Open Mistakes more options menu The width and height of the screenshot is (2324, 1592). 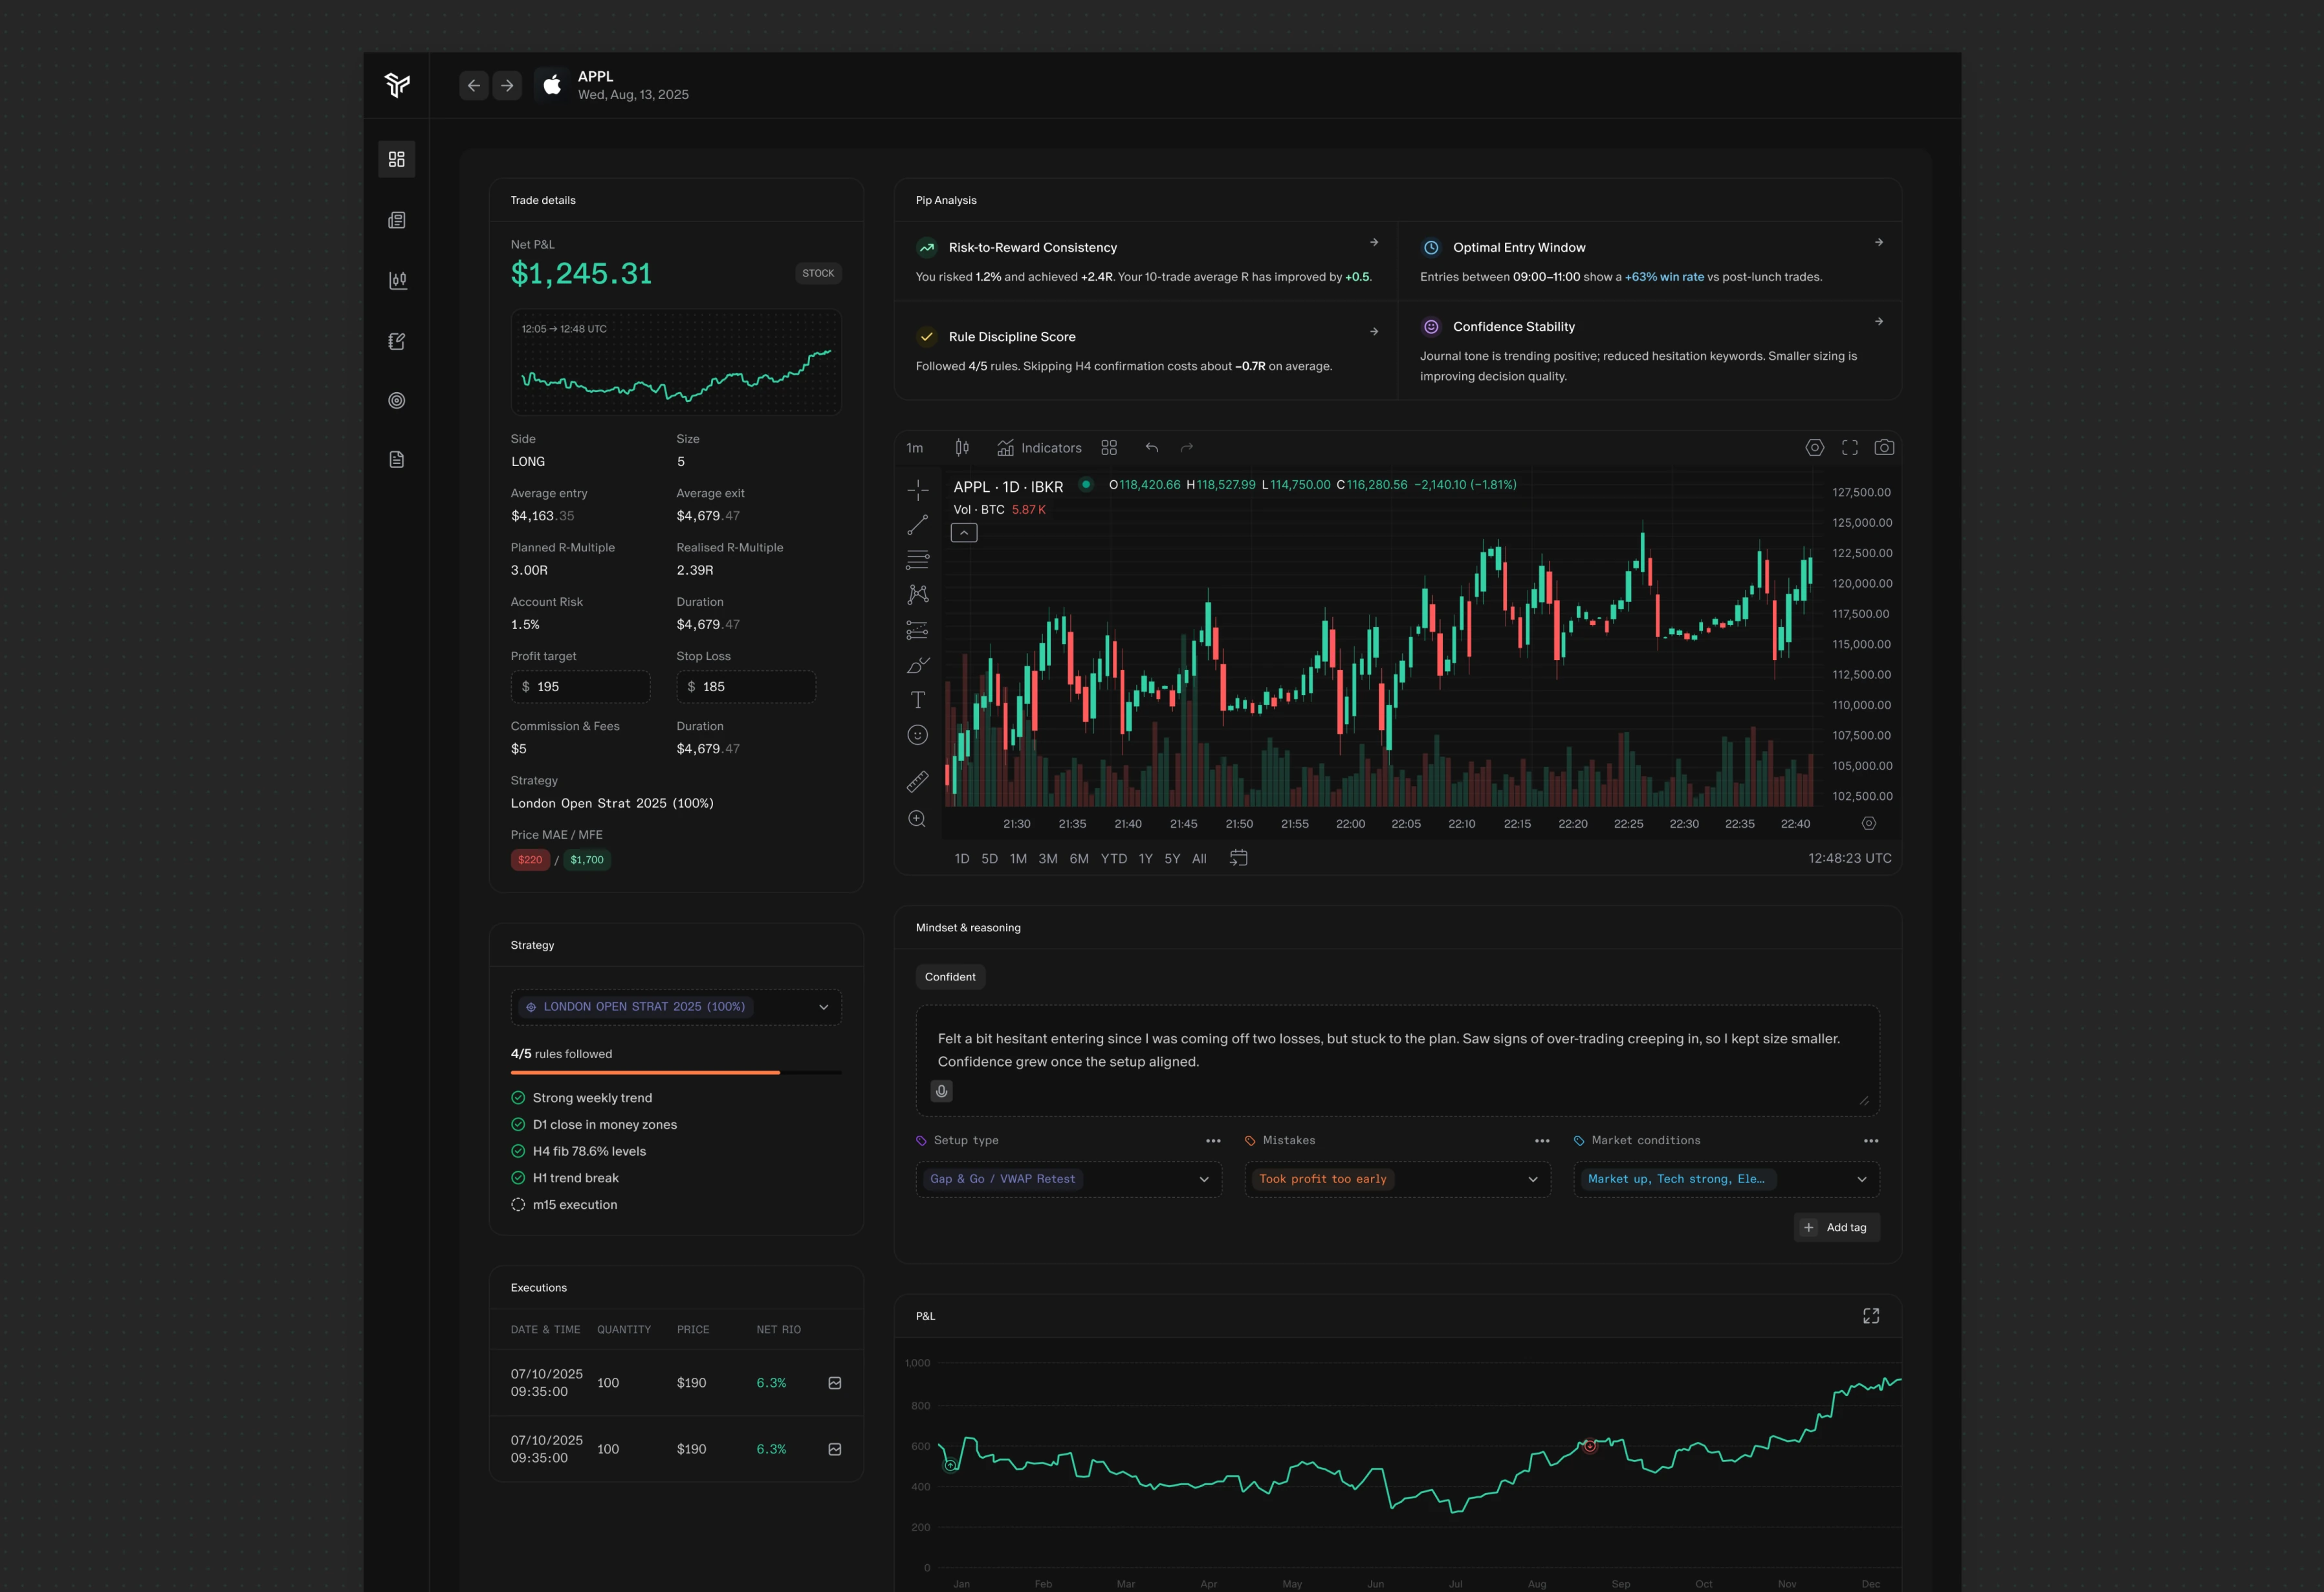coord(1542,1141)
